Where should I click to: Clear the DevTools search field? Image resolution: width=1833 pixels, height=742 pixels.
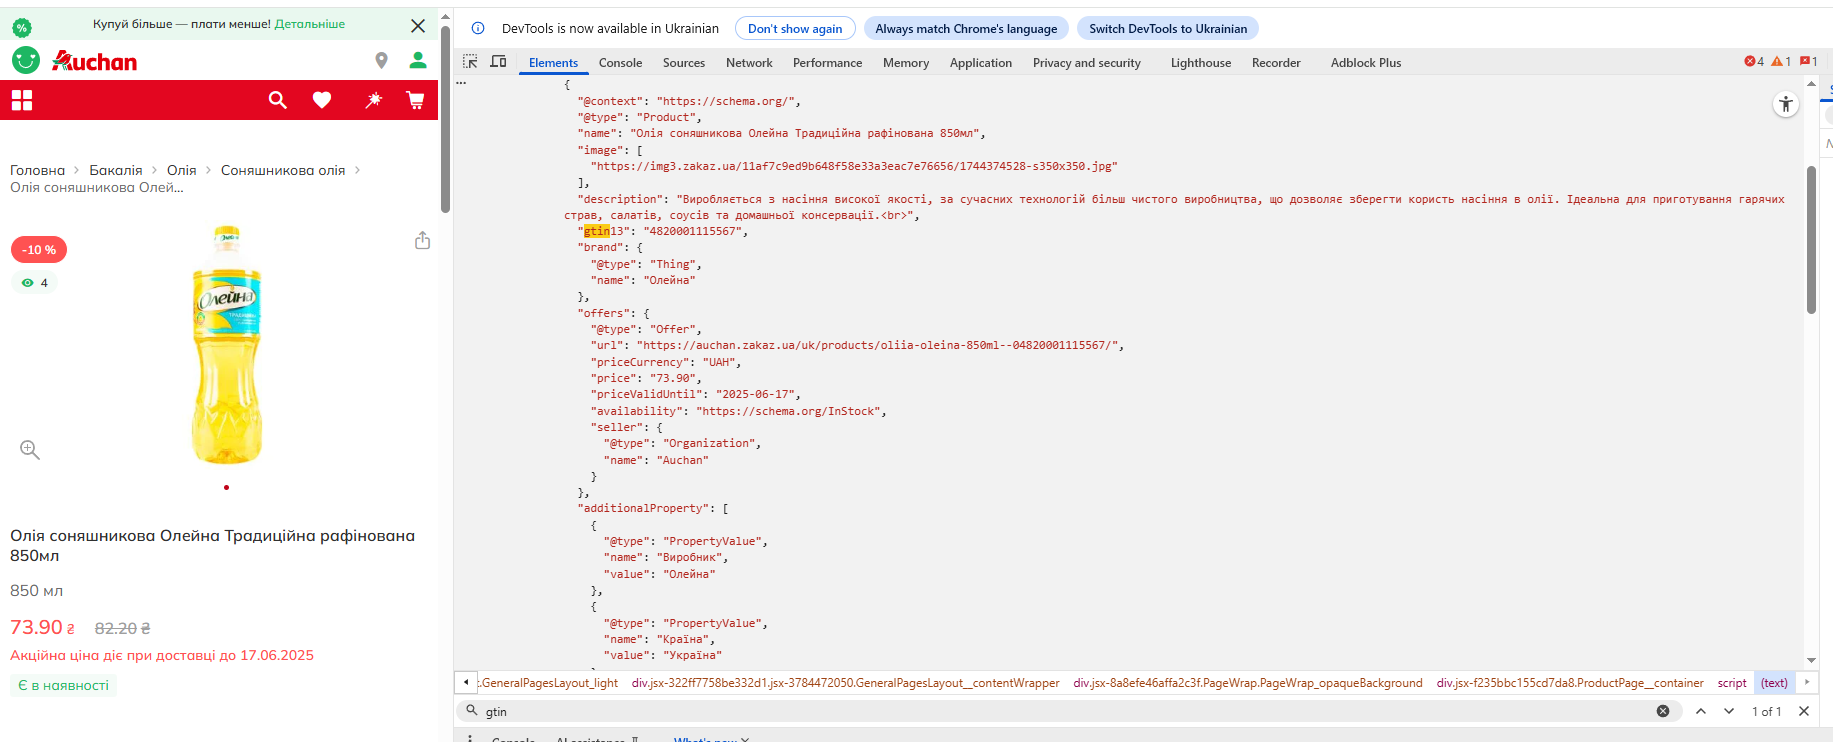tap(1663, 711)
